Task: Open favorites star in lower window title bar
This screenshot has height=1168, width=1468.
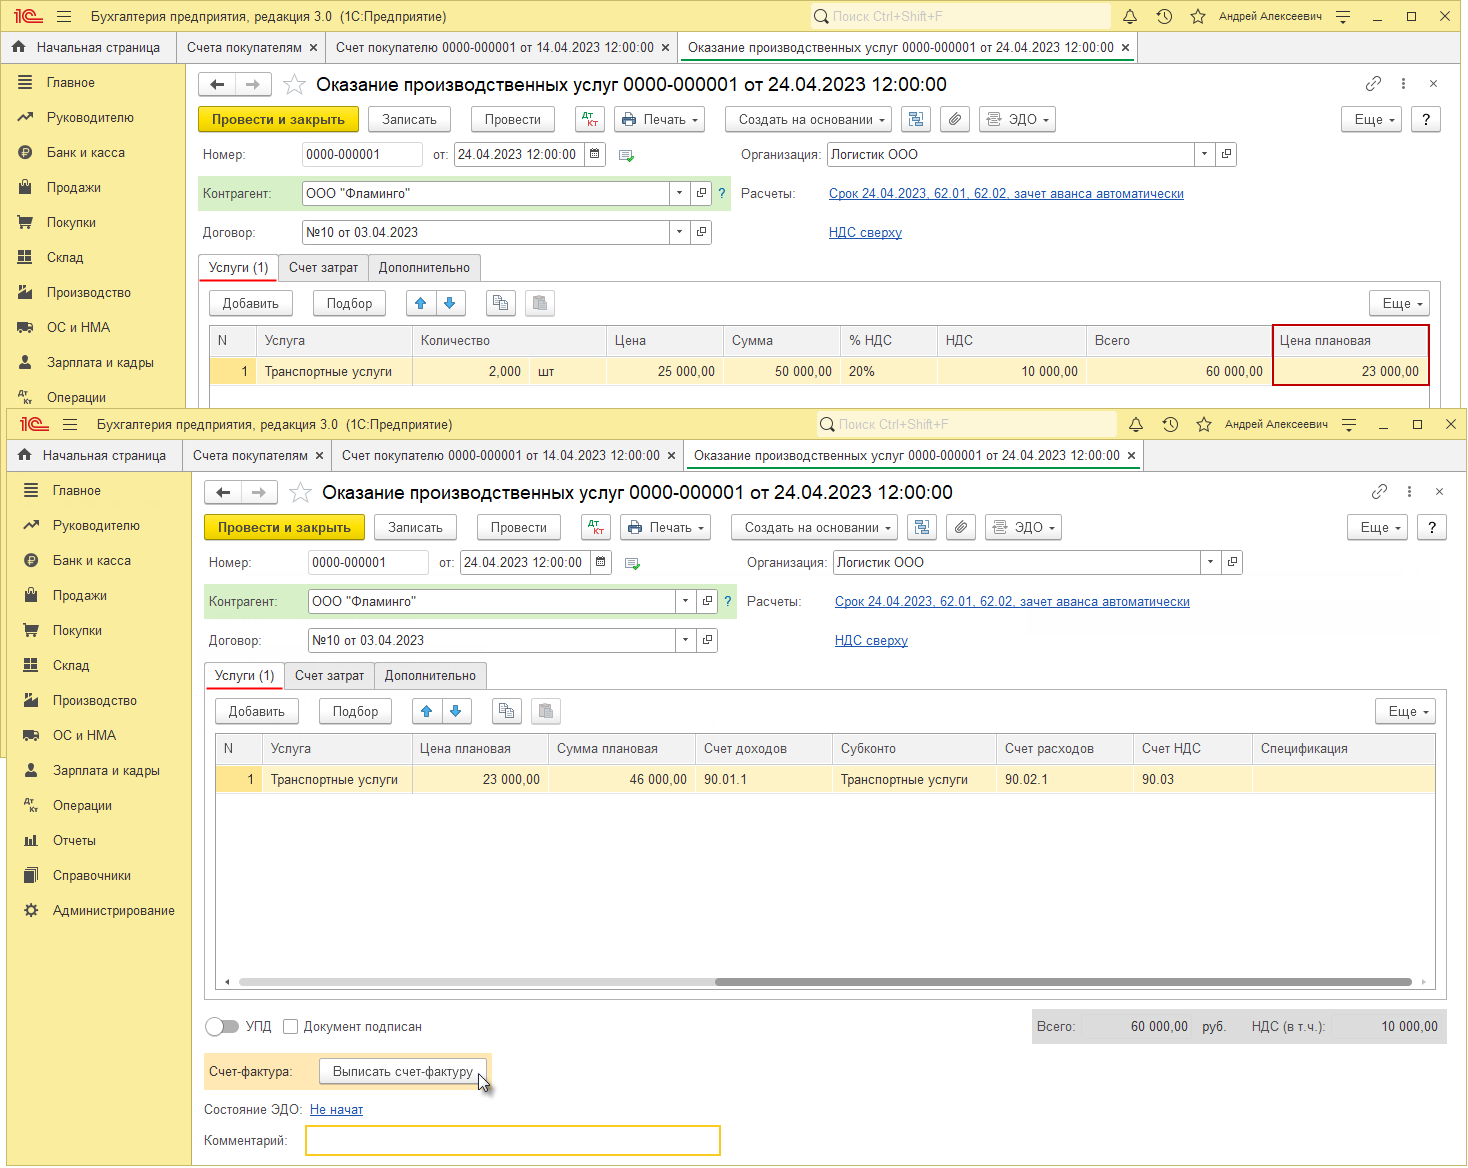Action: click(1204, 424)
